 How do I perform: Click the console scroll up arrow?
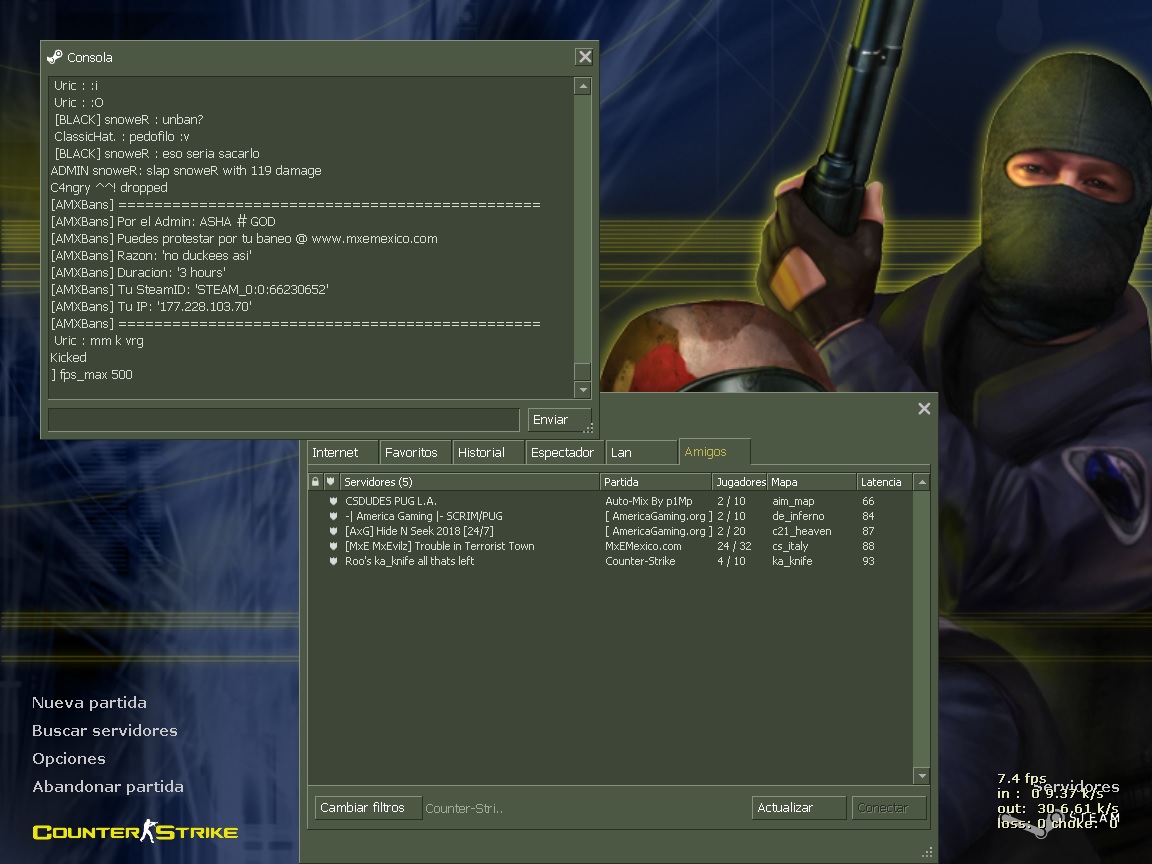(x=583, y=86)
